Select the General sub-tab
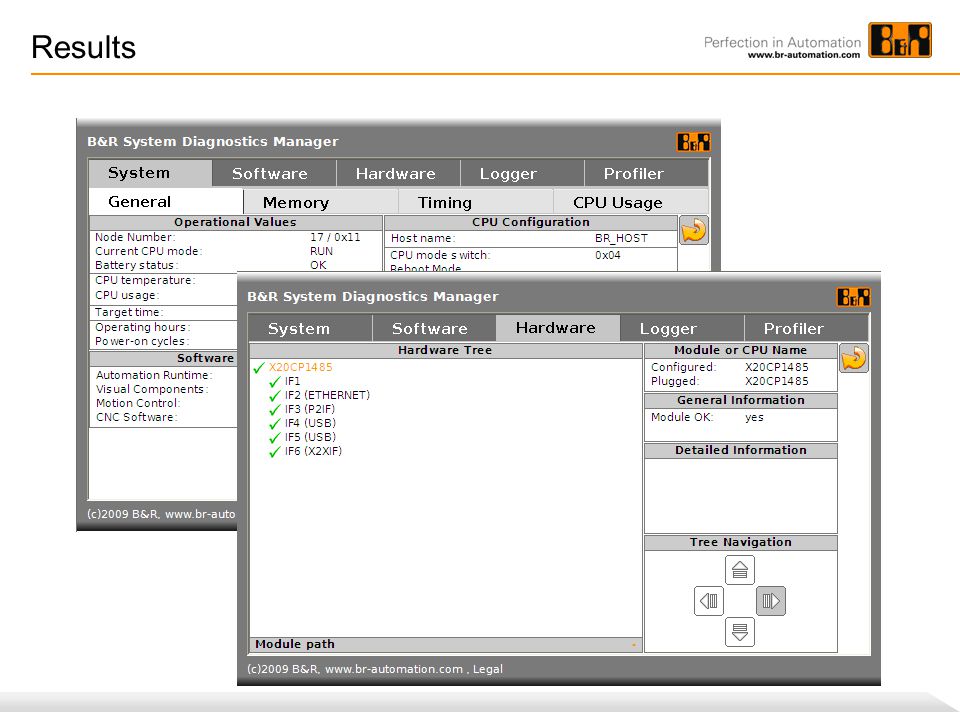The width and height of the screenshot is (960, 720). 166,201
